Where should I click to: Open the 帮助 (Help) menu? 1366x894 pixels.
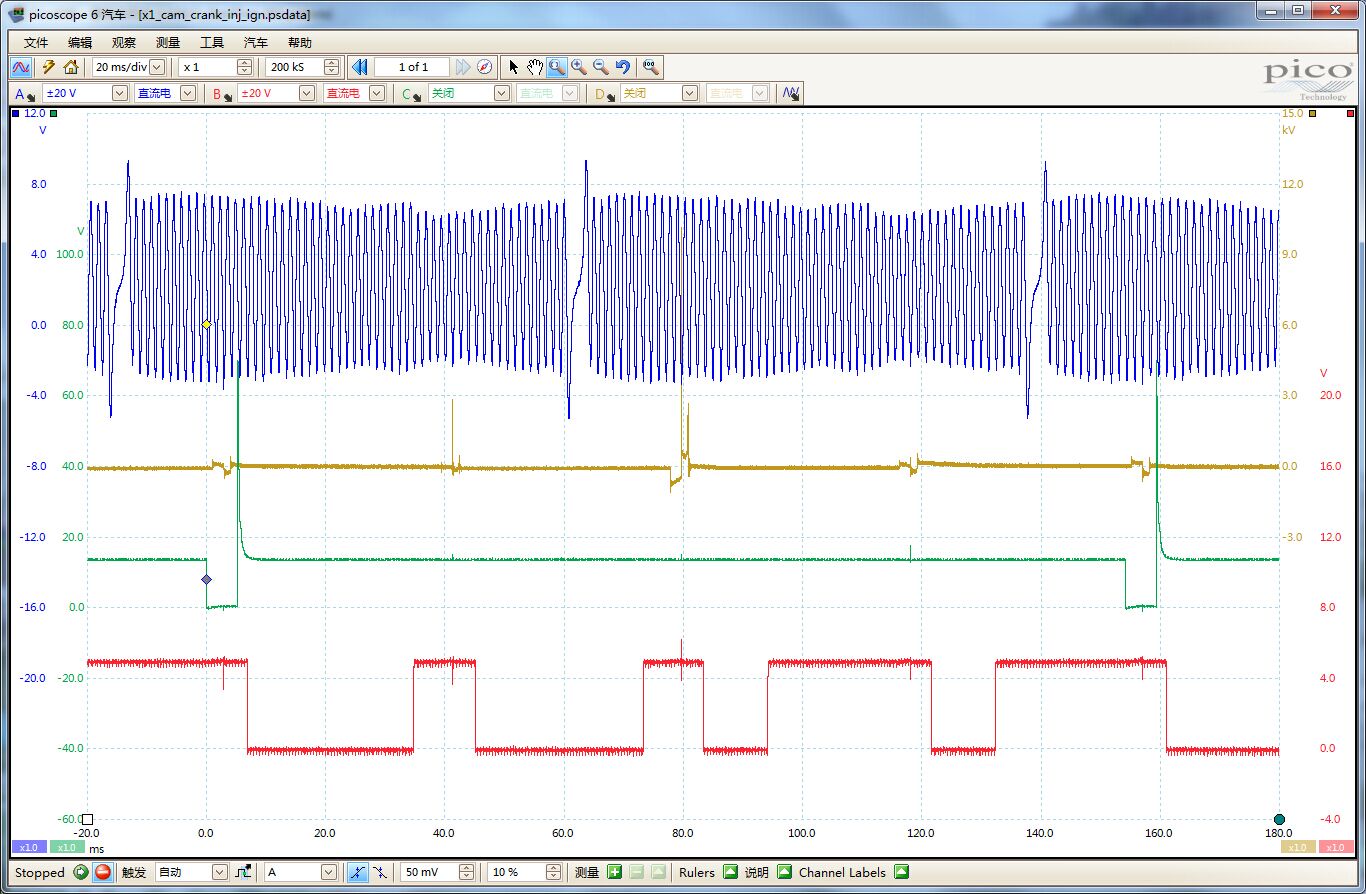300,42
